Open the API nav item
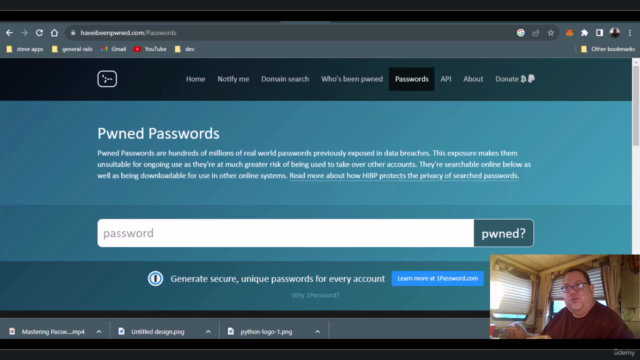 tap(446, 79)
